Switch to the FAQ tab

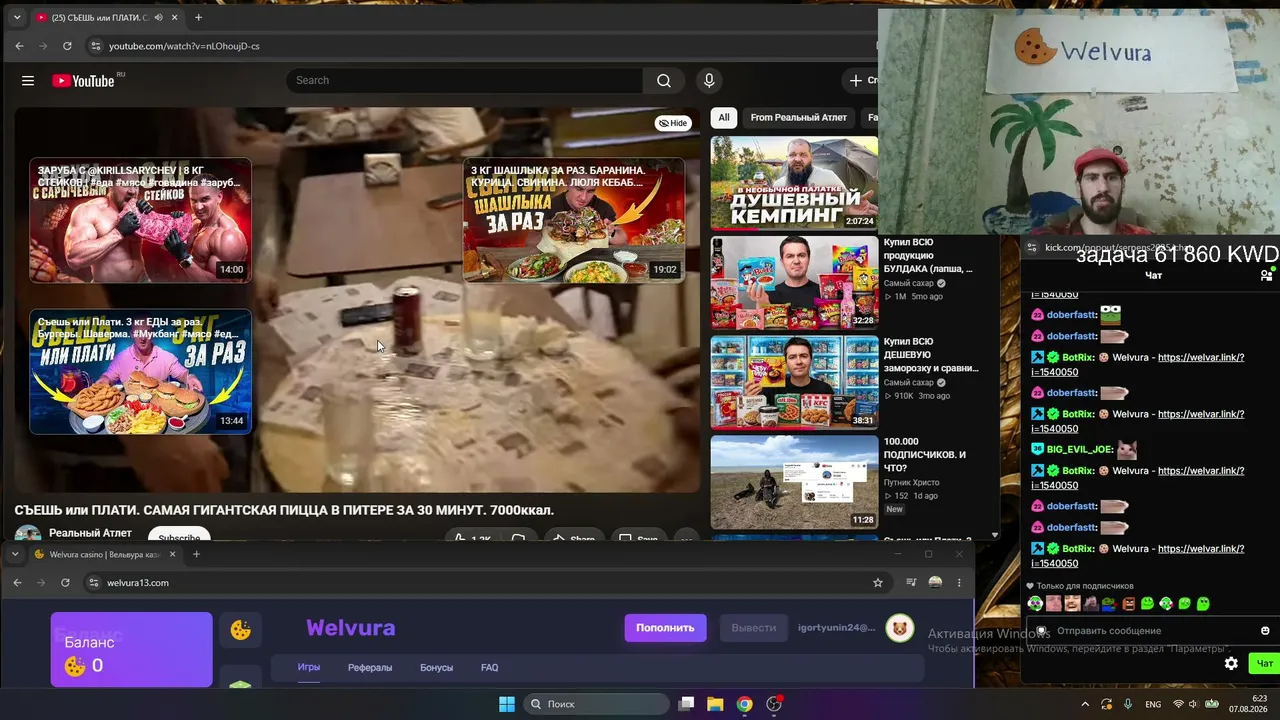(489, 668)
